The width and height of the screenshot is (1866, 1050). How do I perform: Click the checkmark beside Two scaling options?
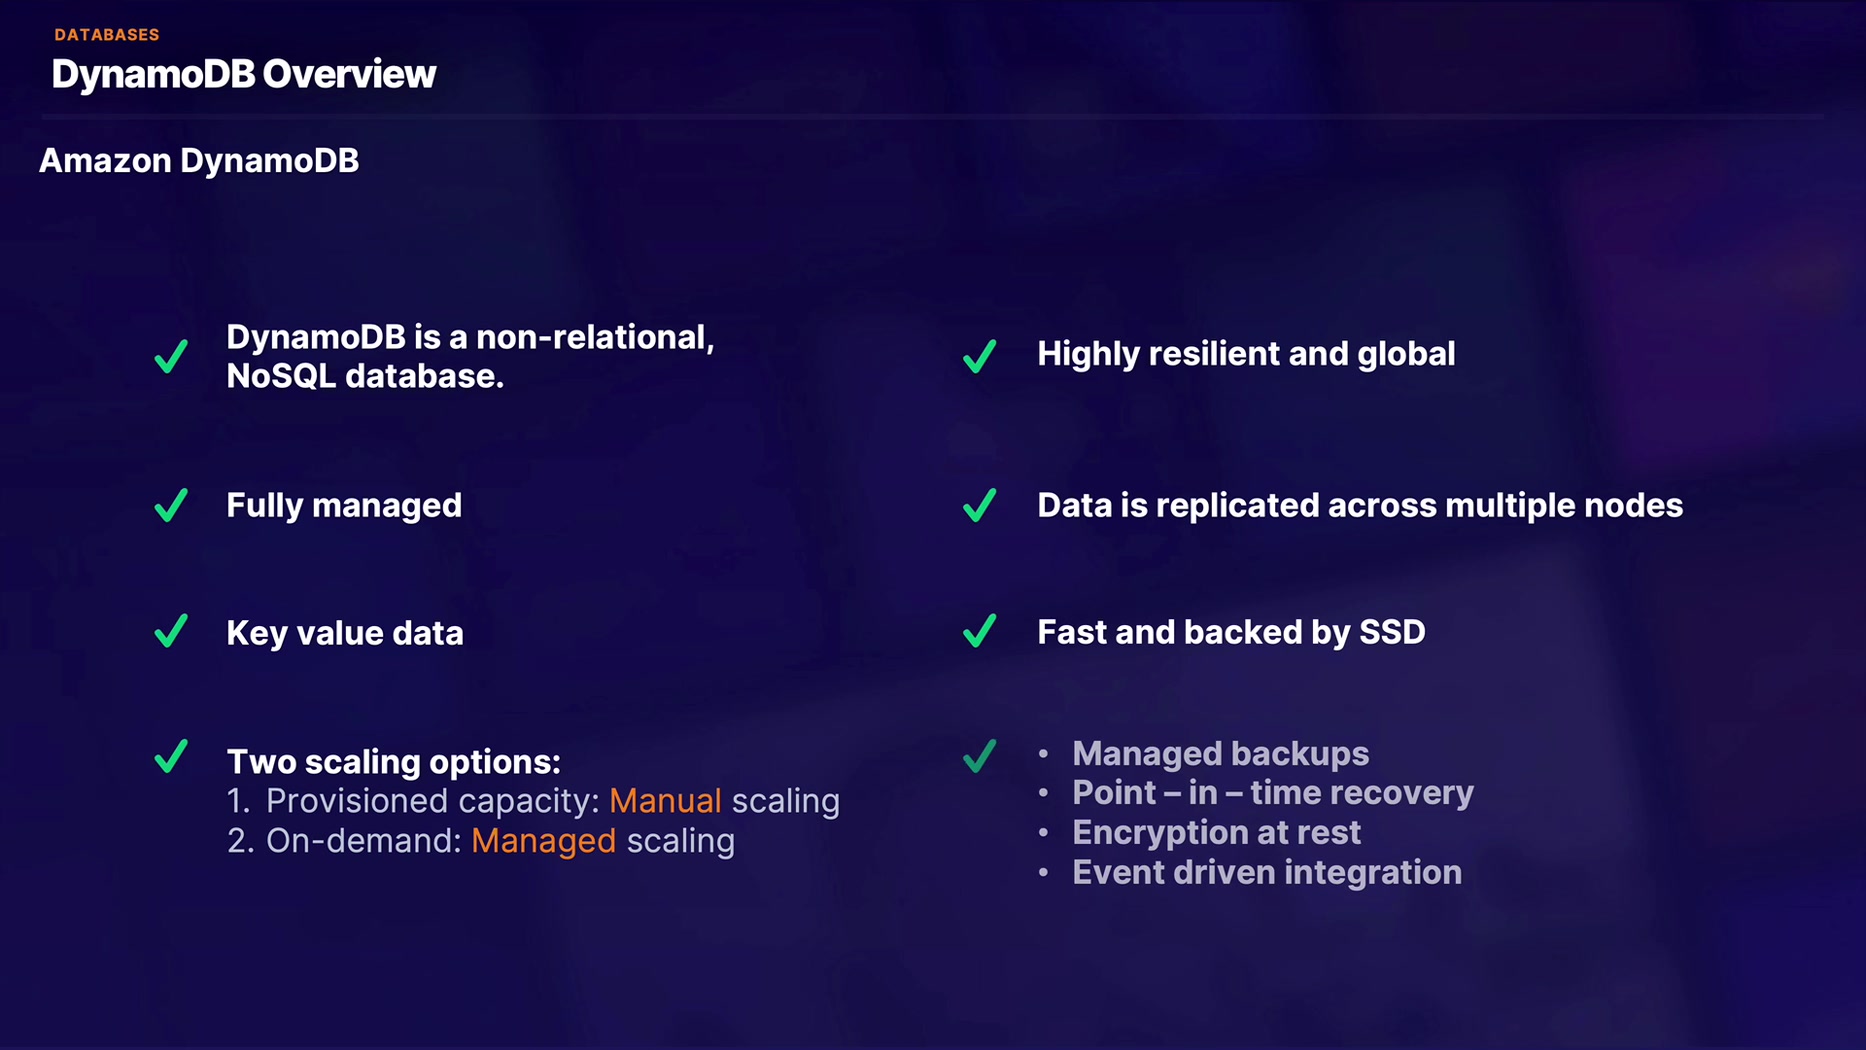tap(171, 756)
